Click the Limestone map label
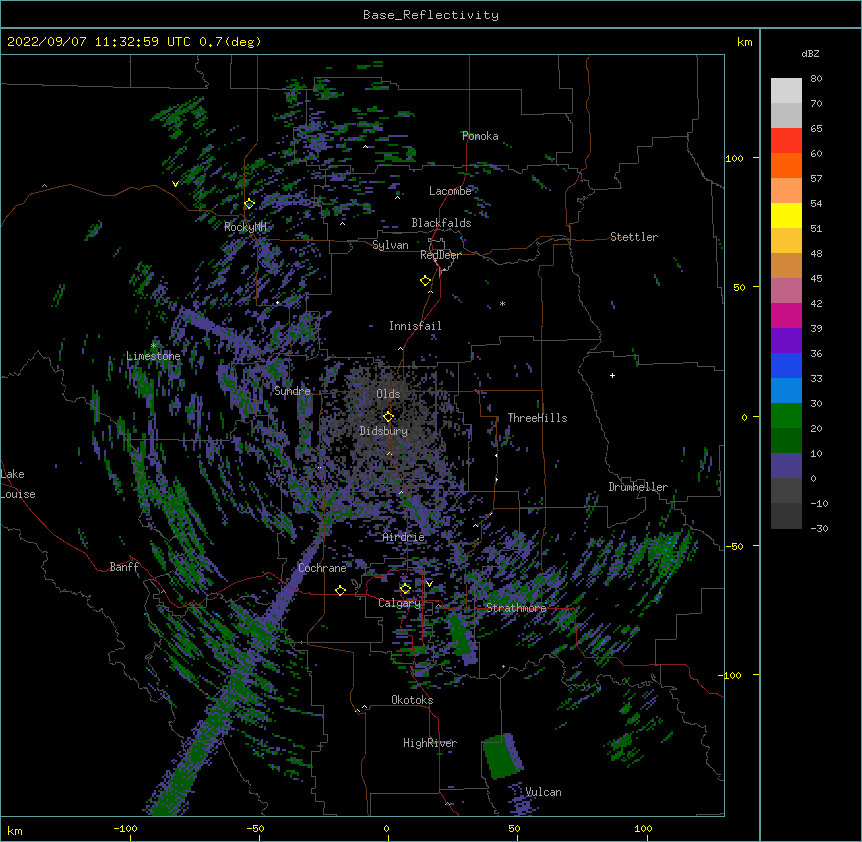Image resolution: width=862 pixels, height=842 pixels. click(x=153, y=357)
